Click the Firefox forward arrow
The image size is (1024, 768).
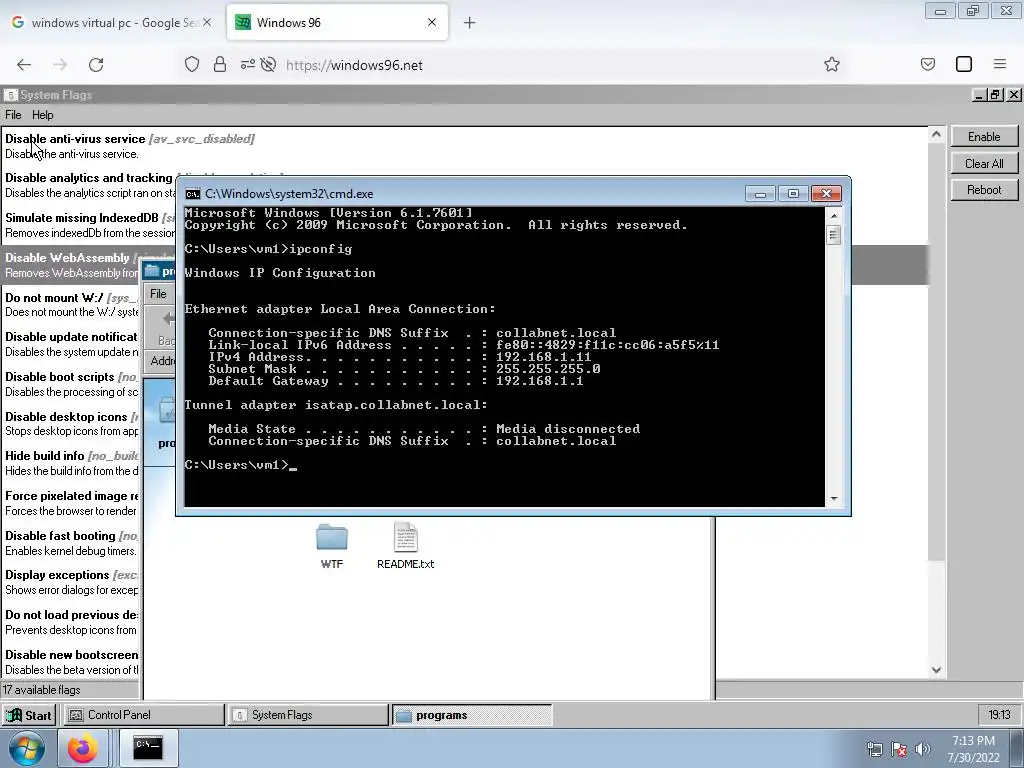pyautogui.click(x=60, y=65)
